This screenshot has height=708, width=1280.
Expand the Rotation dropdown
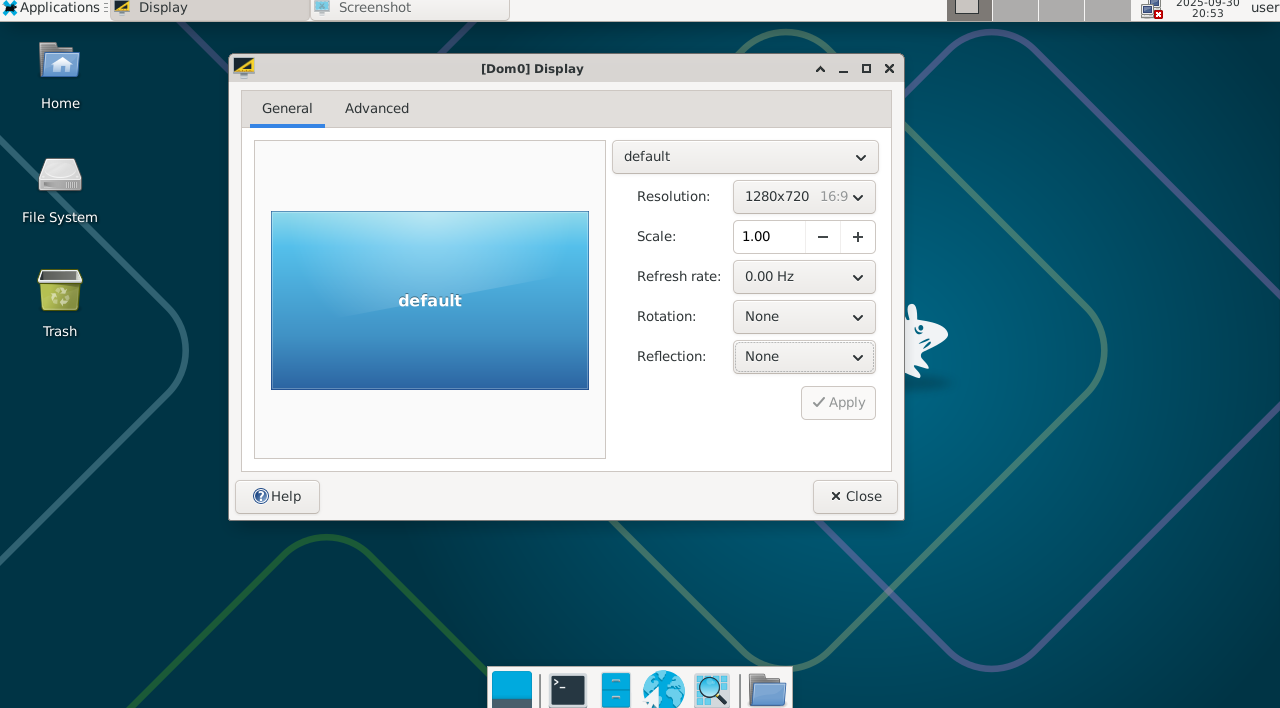coord(804,317)
